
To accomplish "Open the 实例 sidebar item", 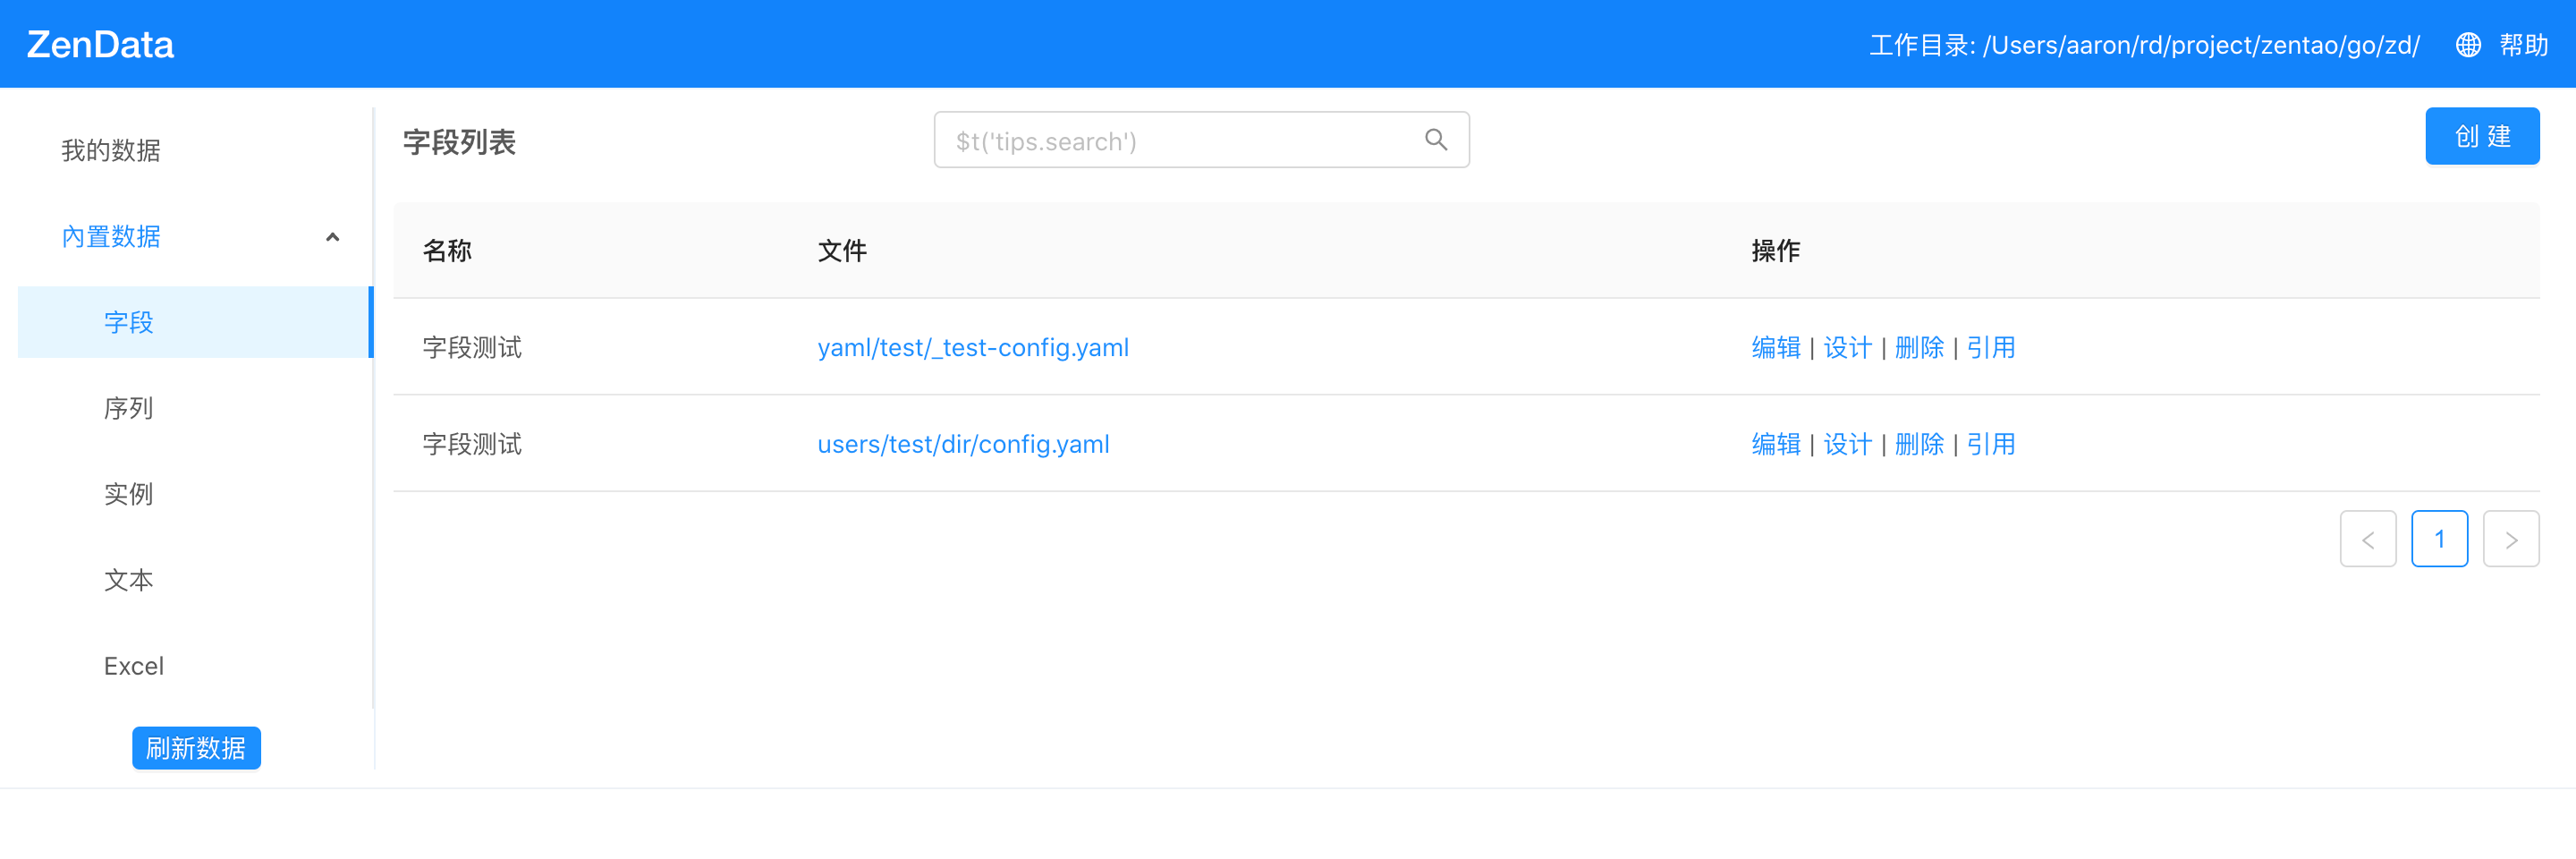I will point(129,494).
